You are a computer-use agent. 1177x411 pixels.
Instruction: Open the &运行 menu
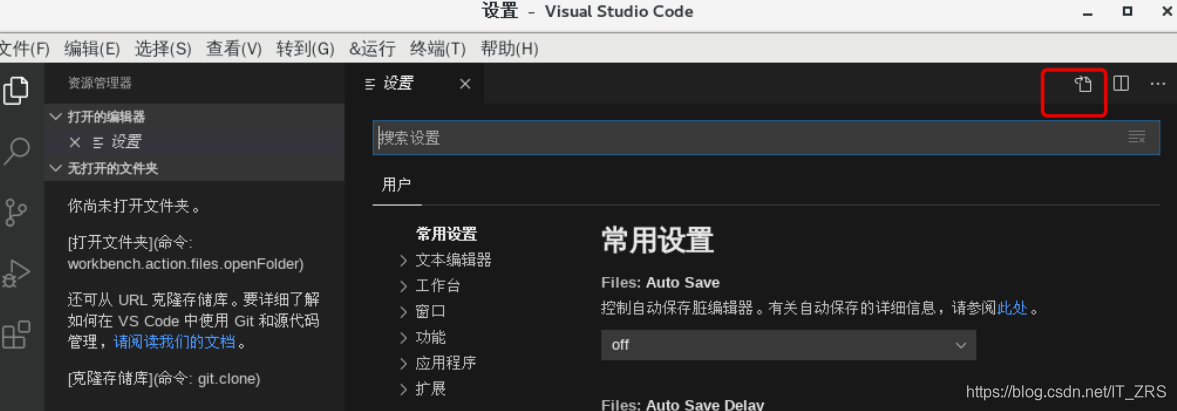click(x=372, y=50)
